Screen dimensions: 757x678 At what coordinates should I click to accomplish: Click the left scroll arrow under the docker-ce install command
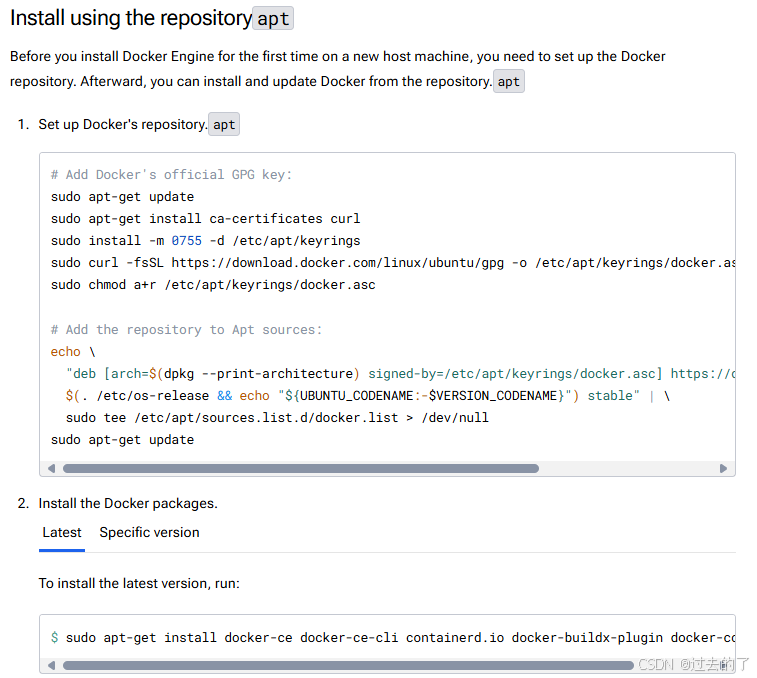click(x=52, y=665)
